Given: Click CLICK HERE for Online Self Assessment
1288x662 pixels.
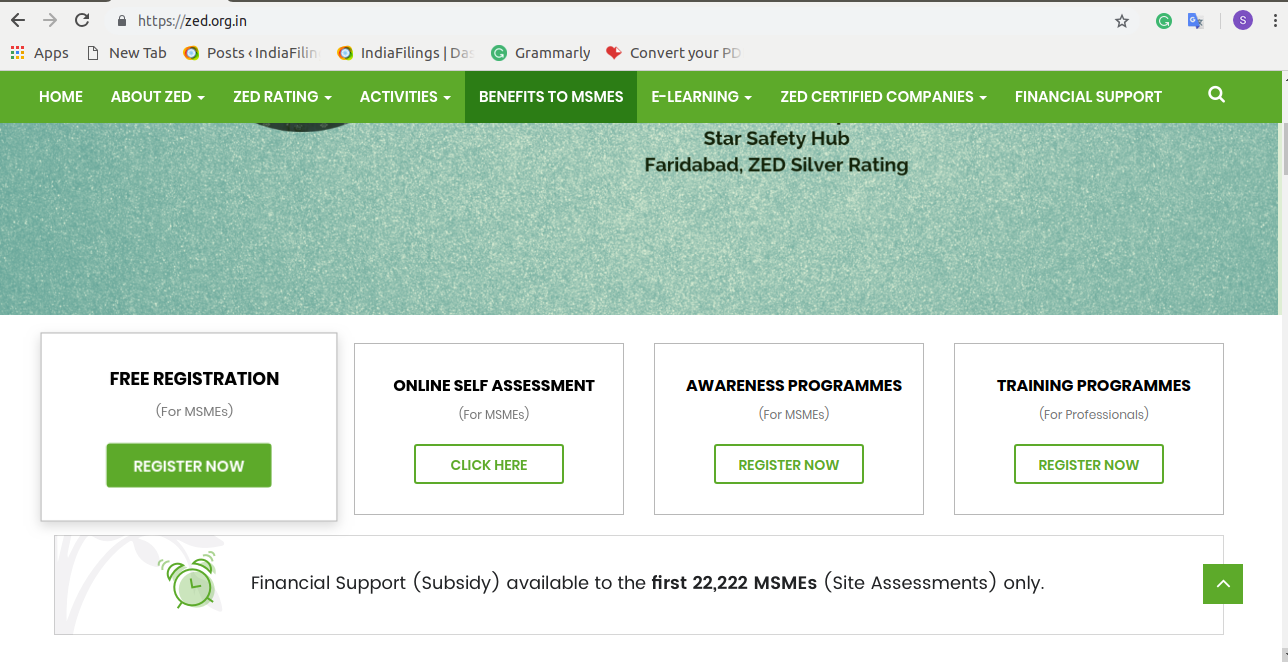Looking at the screenshot, I should click(489, 464).
